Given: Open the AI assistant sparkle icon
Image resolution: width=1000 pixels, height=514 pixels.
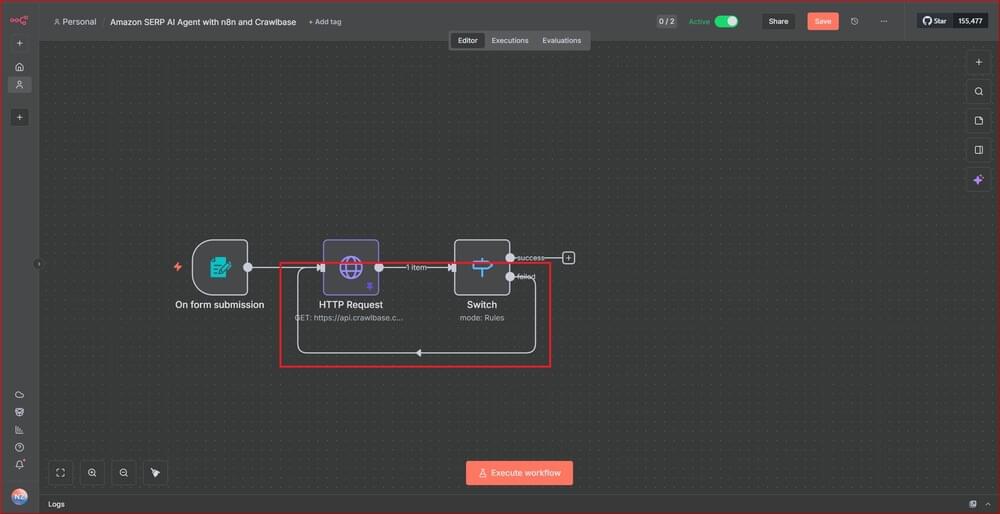Looking at the screenshot, I should tap(979, 180).
